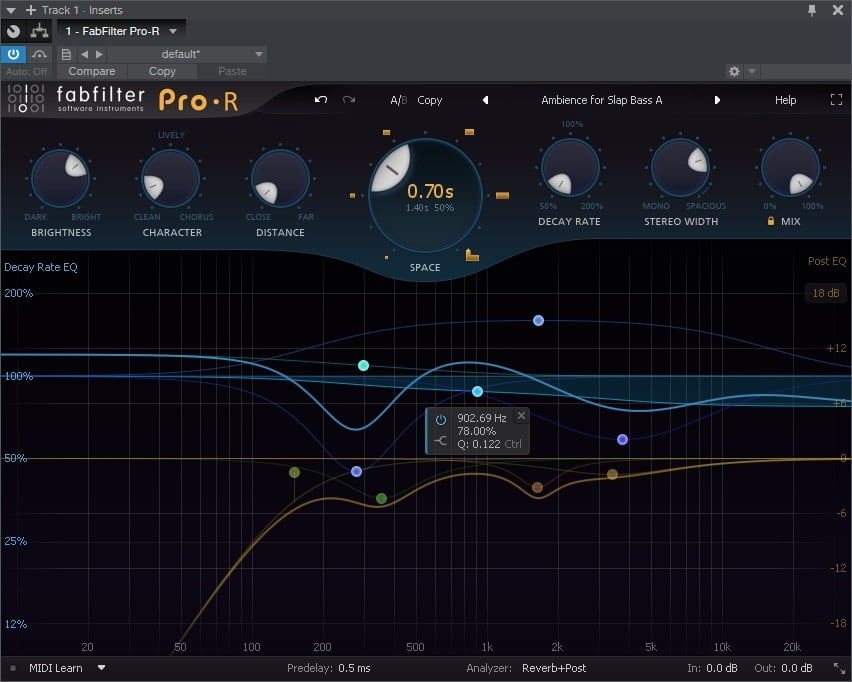Select the light blue EQ band point near 1k
This screenshot has height=682, width=852.
coord(477,391)
